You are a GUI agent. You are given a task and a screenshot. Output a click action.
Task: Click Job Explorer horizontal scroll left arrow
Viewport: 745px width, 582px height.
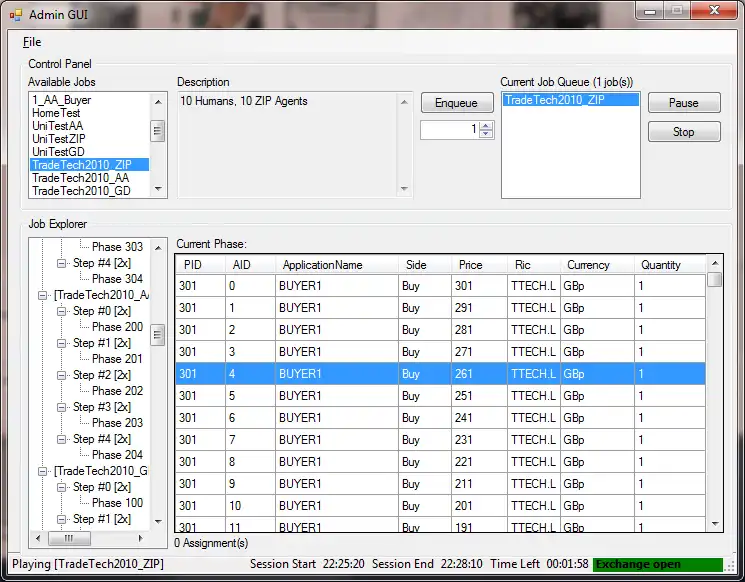coord(38,538)
